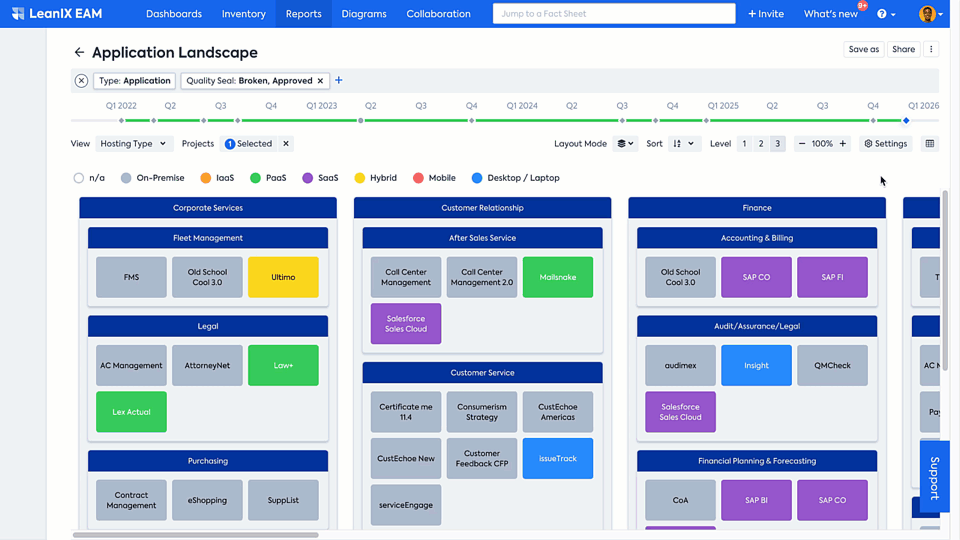Toggle the Hybrid legend item
The width and height of the screenshot is (960, 540).
click(x=375, y=178)
